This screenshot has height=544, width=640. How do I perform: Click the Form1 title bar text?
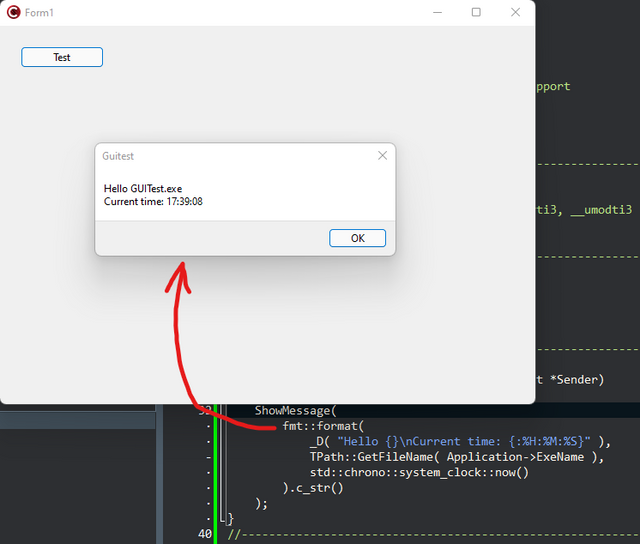pyautogui.click(x=39, y=13)
